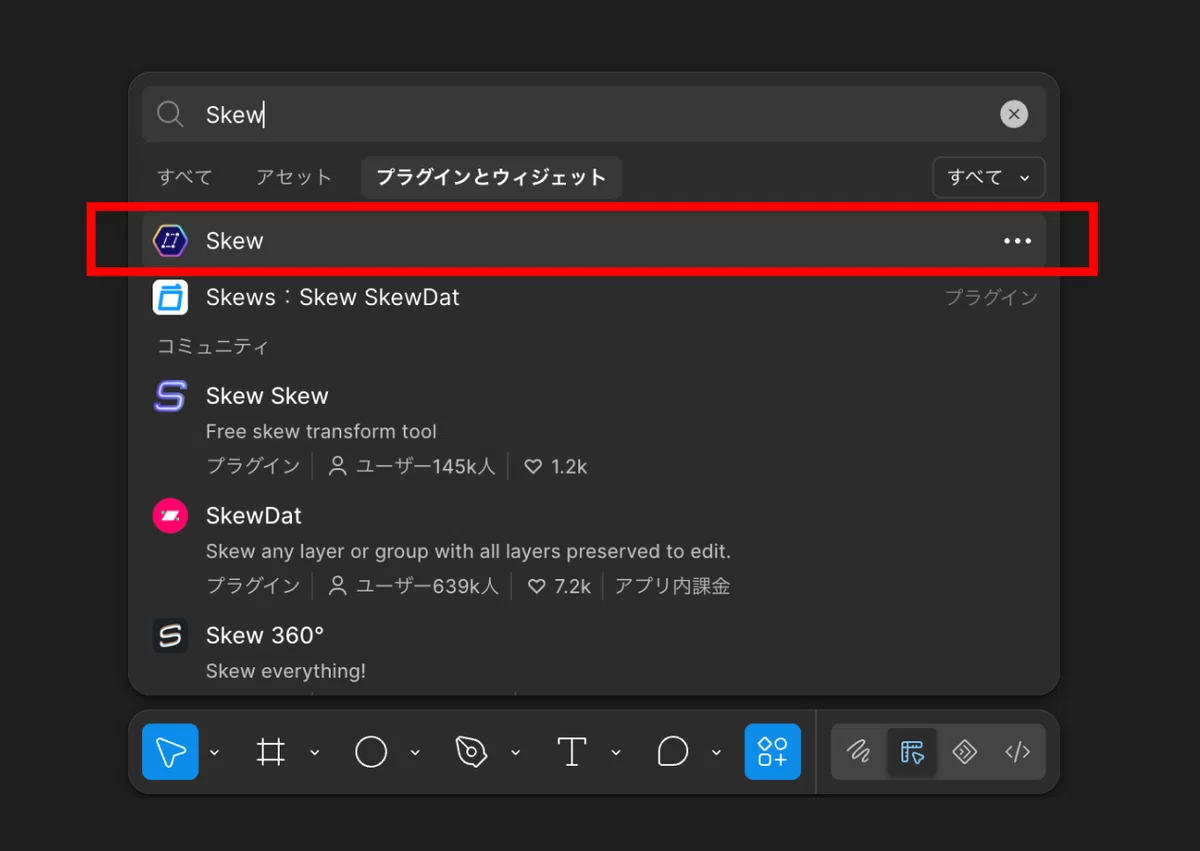Click the アプリ内課金 label
This screenshot has height=851, width=1200.
point(672,586)
